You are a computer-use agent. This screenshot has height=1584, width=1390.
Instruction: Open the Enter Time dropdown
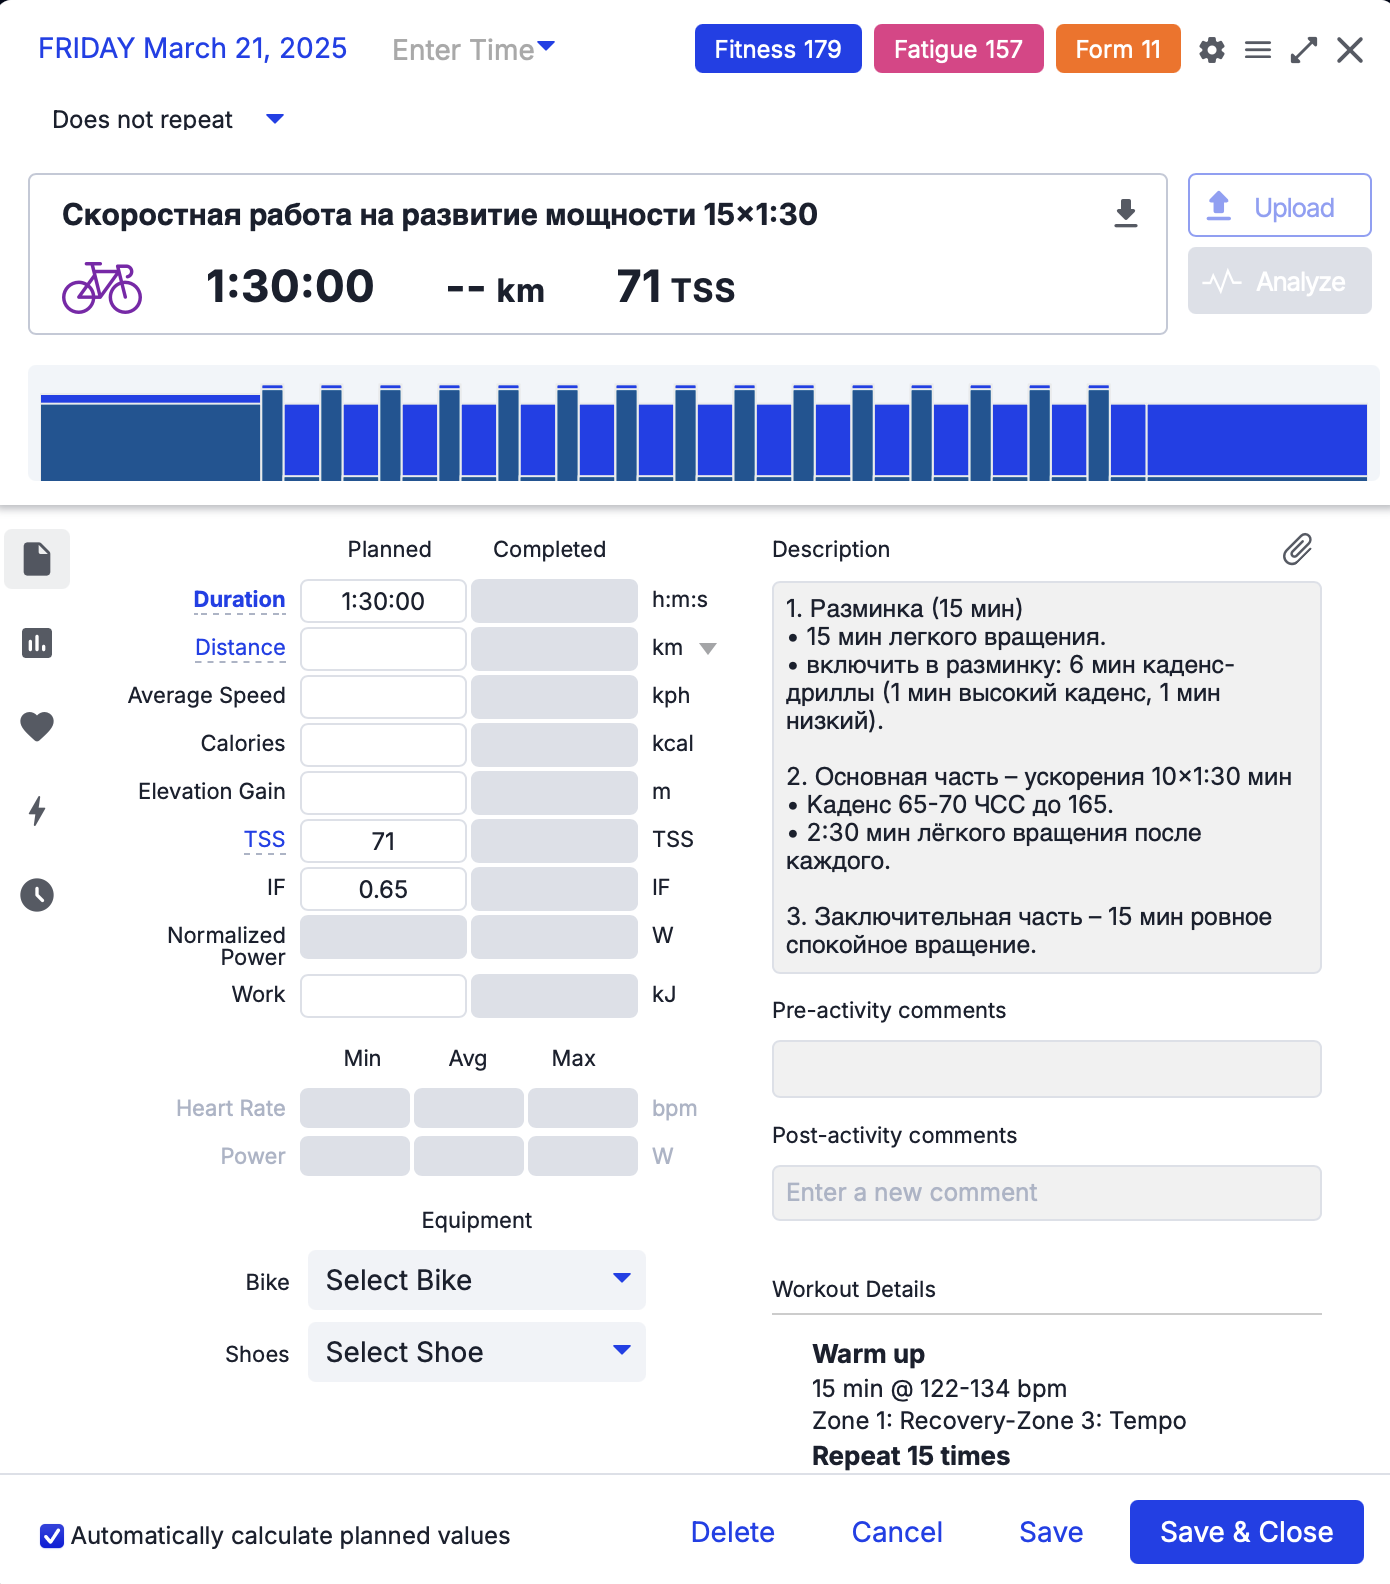click(x=473, y=49)
